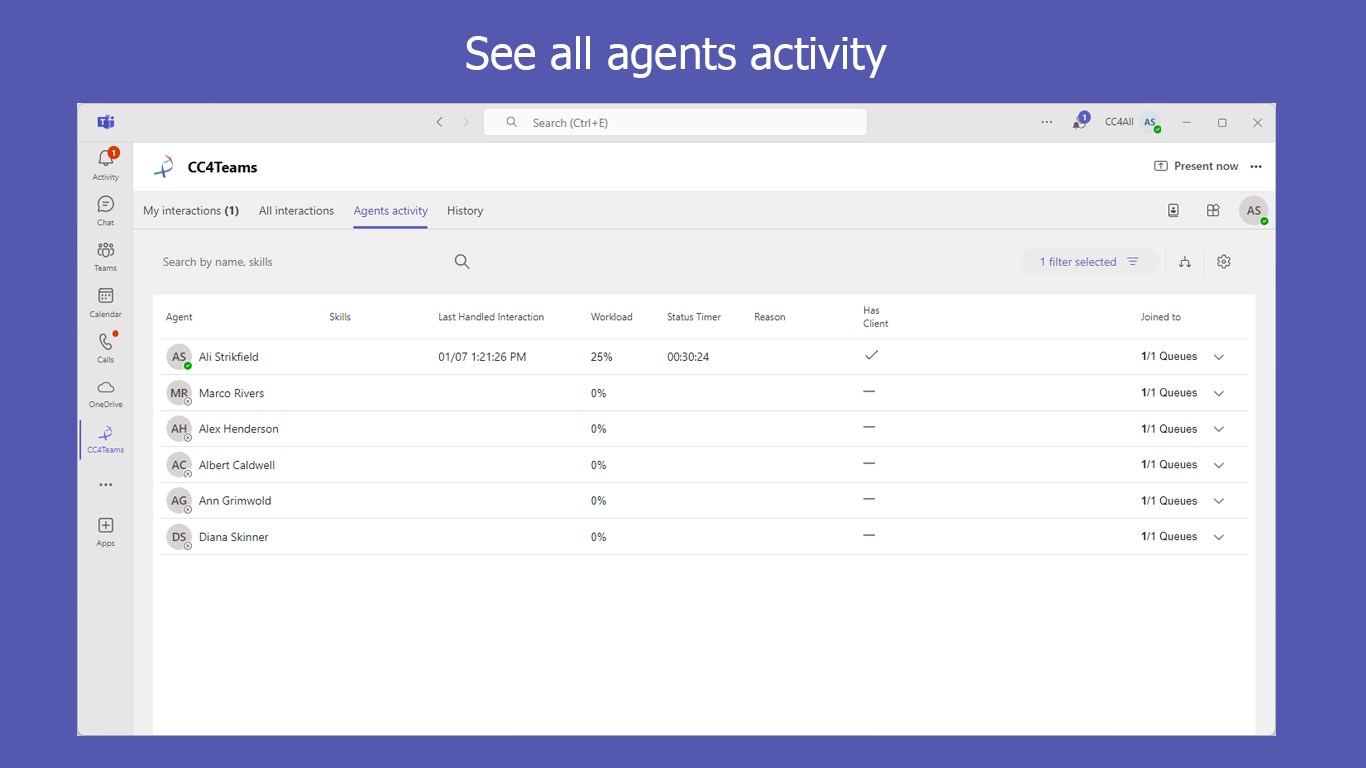Screen dimensions: 1366x768
Task: Click Marco Rivers' avatar
Action: 179,393
